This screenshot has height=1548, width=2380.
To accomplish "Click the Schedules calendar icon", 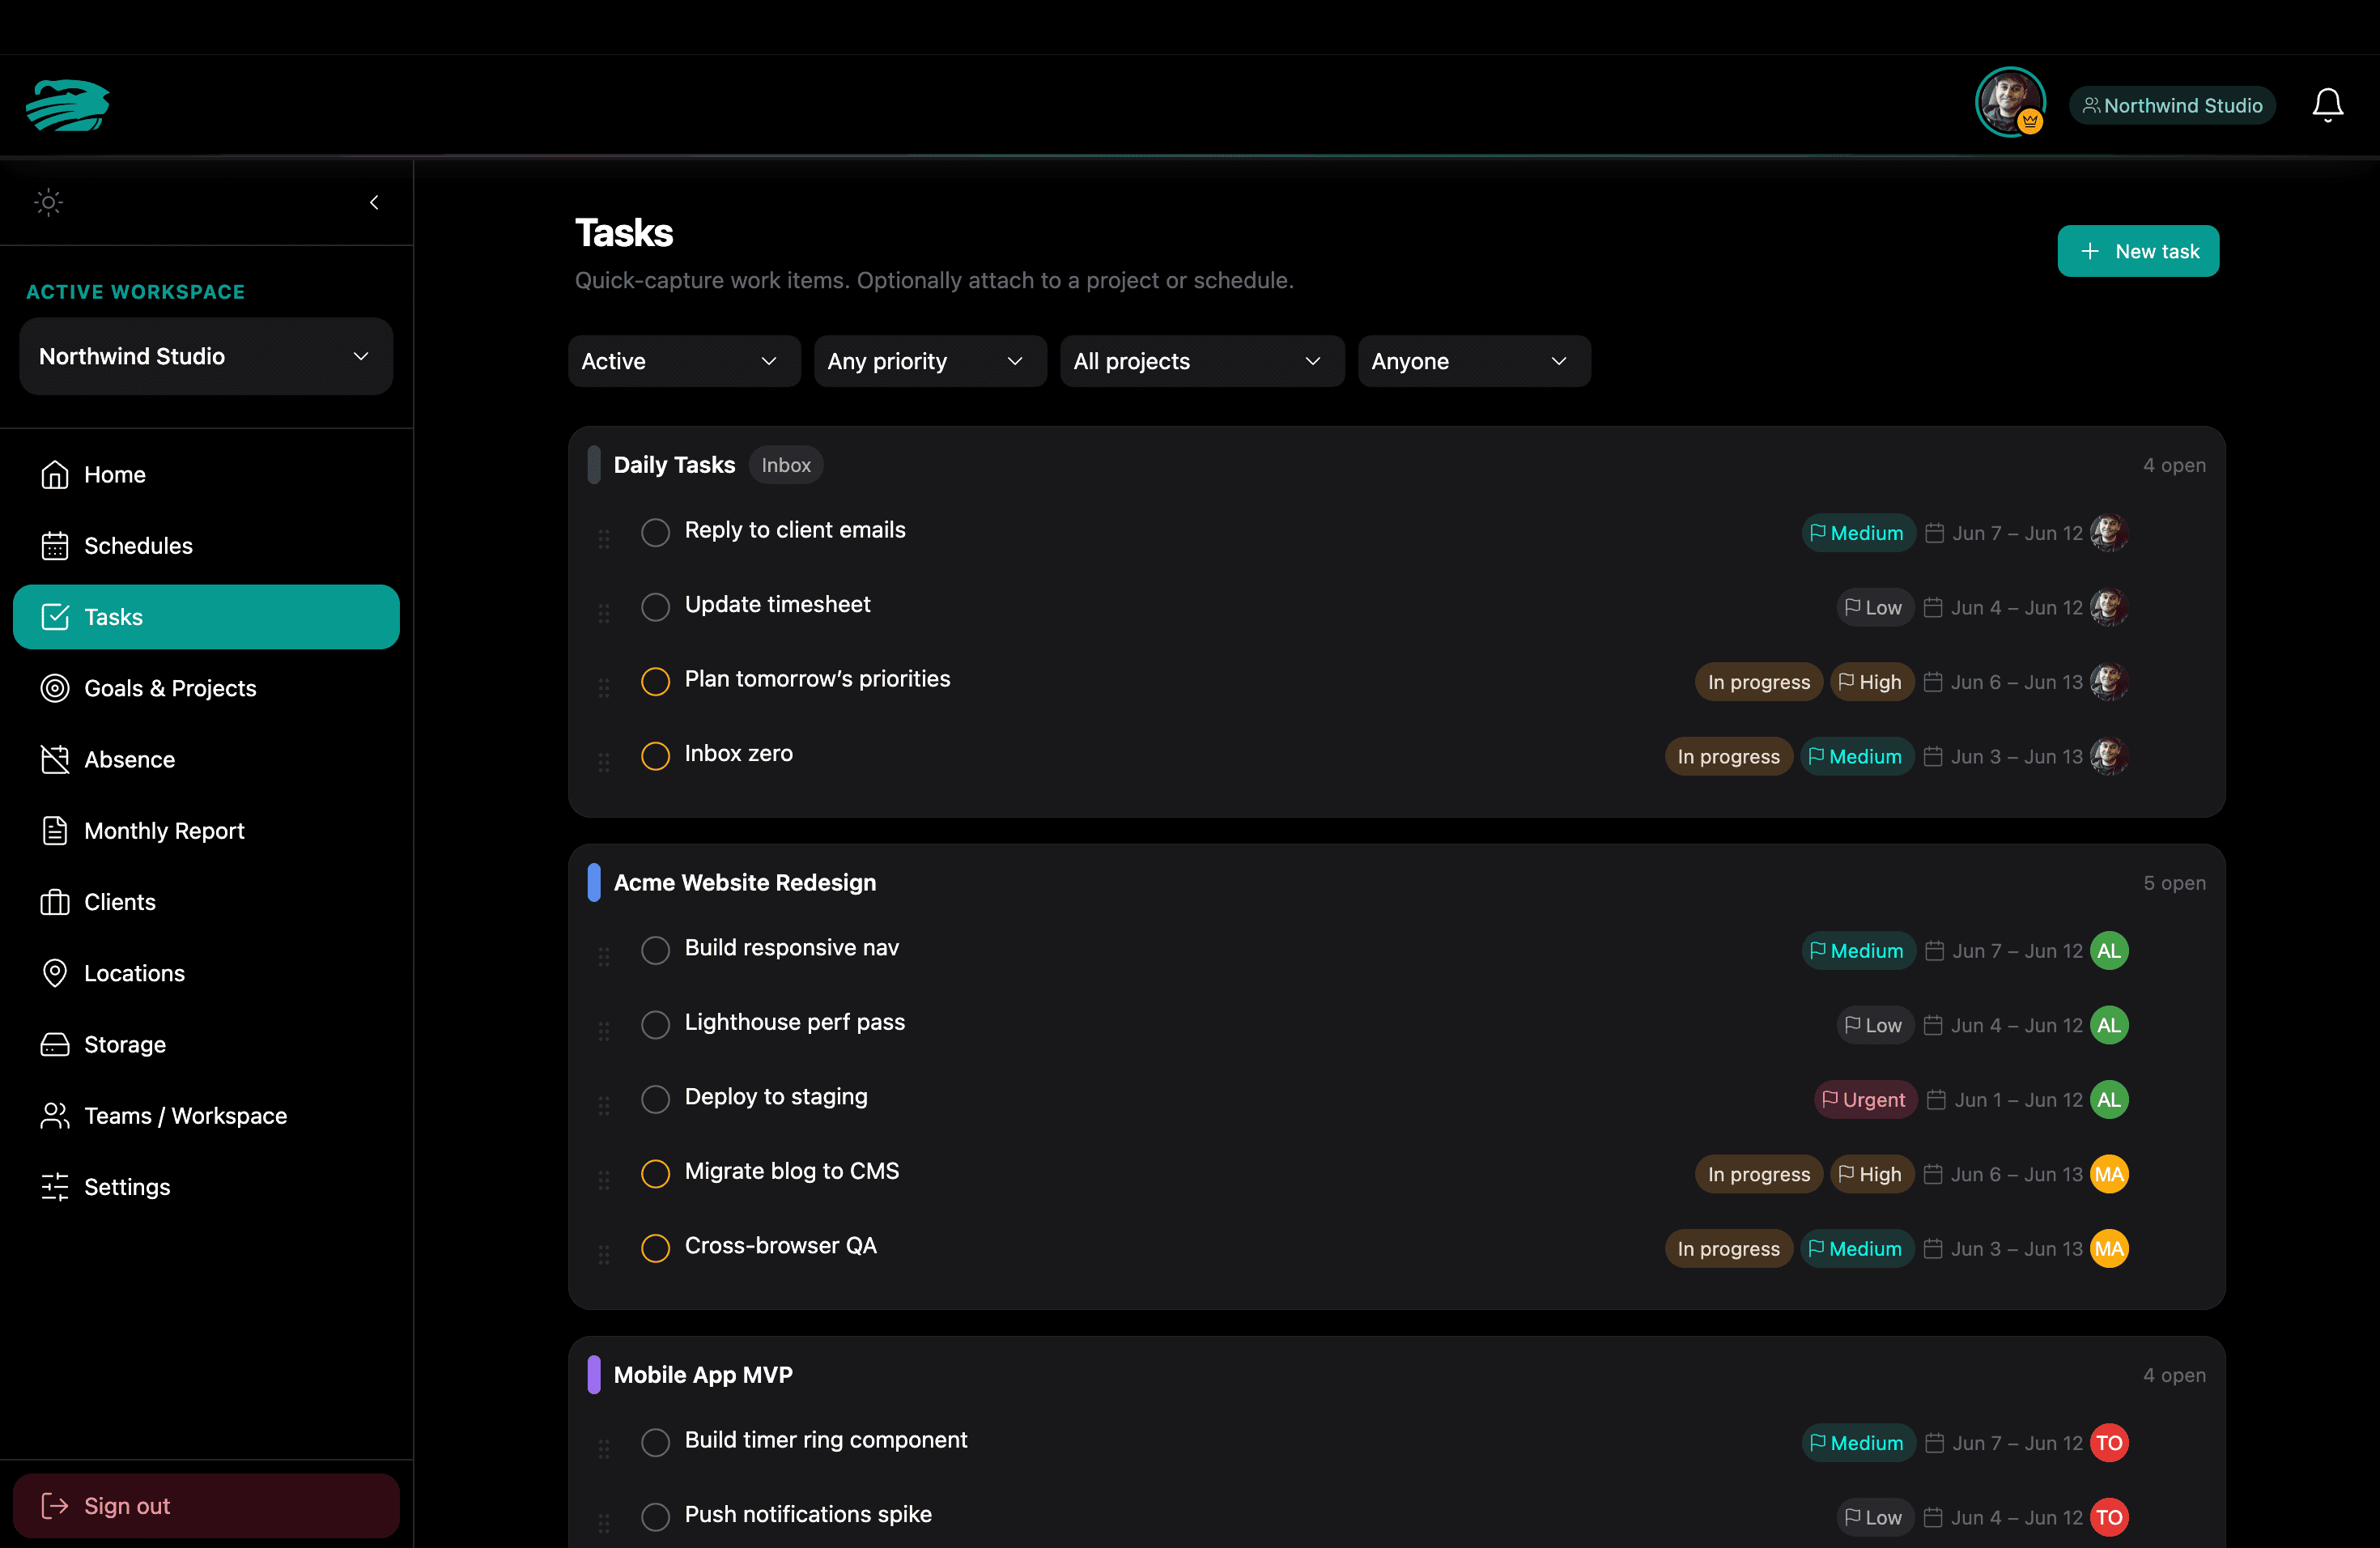I will (55, 546).
